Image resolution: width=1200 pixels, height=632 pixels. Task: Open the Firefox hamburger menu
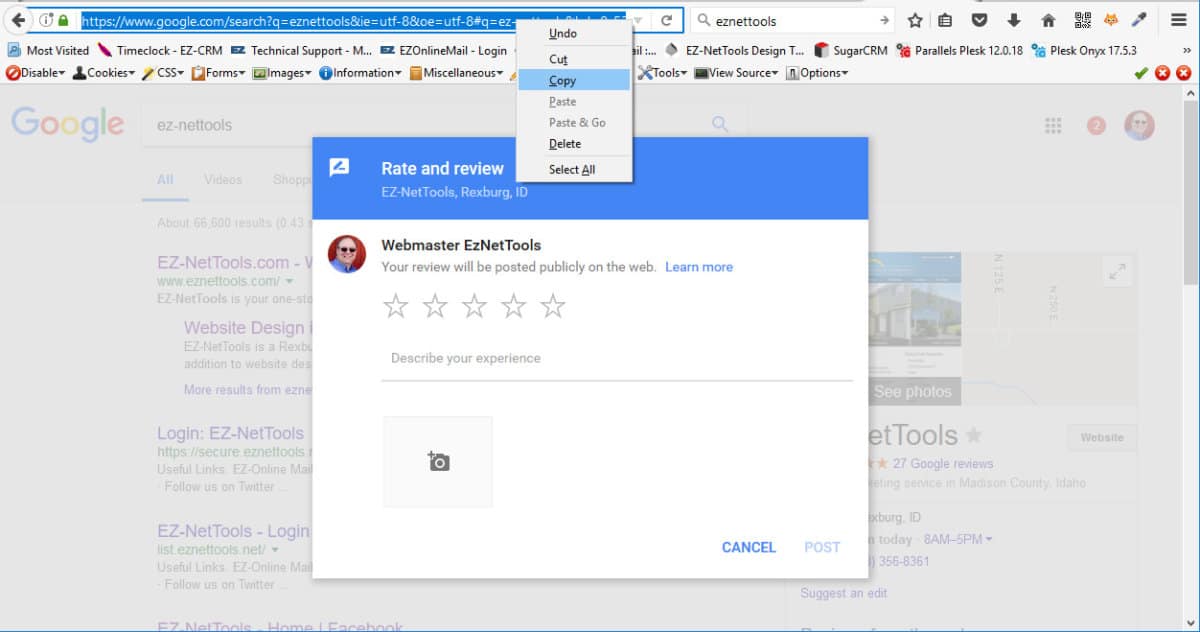click(x=1179, y=20)
